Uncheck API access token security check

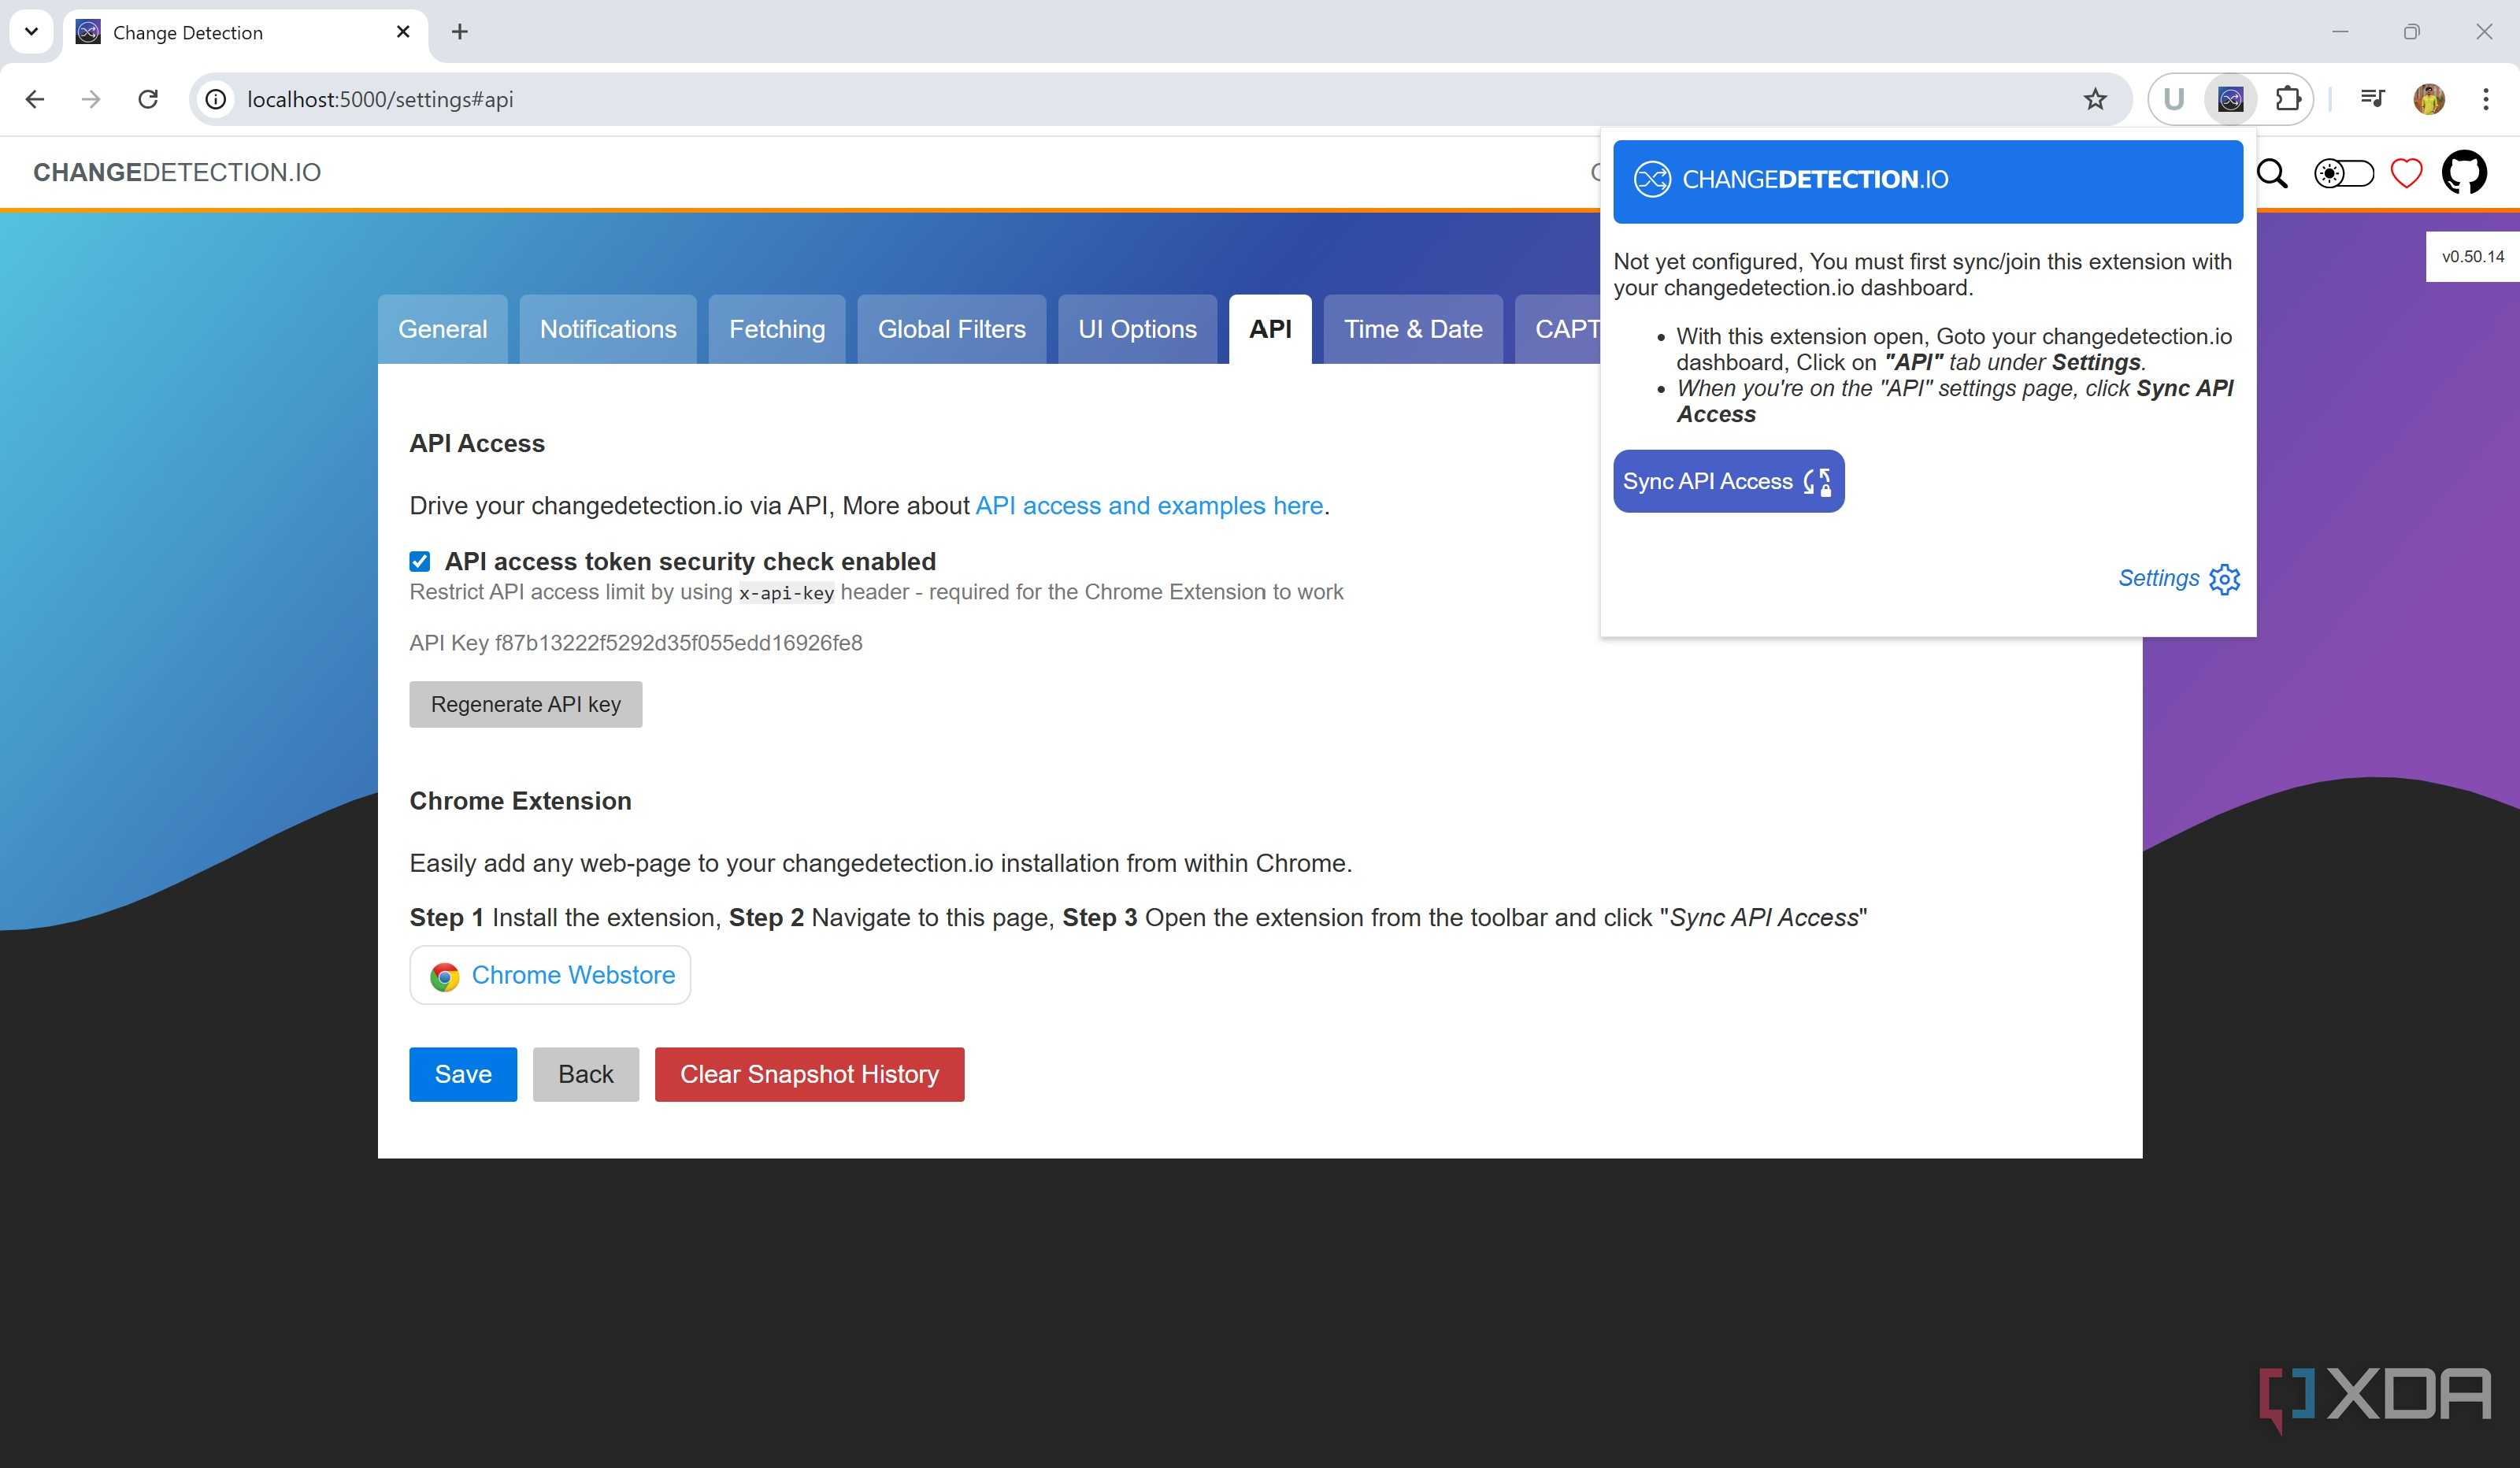420,561
